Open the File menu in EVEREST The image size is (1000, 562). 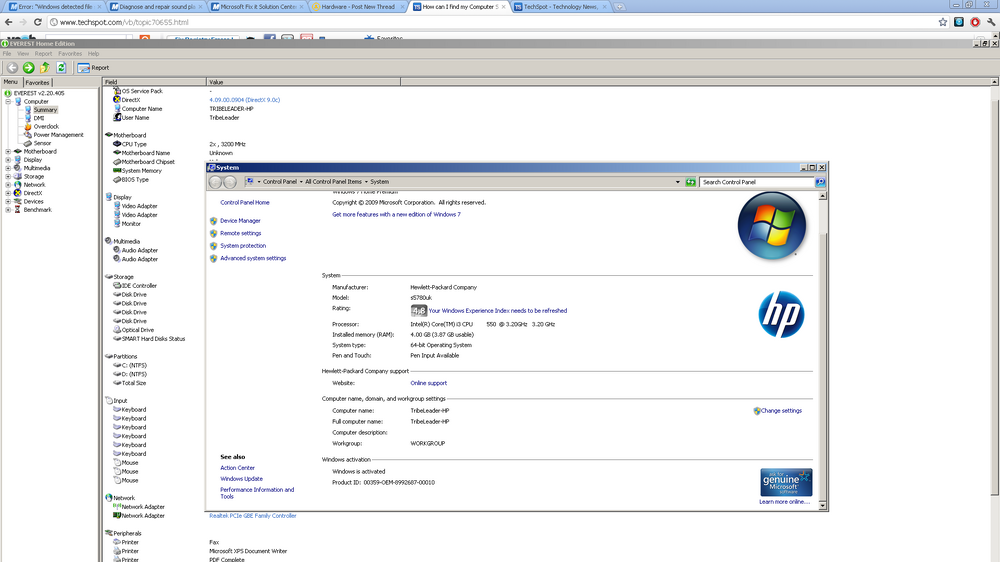7,54
